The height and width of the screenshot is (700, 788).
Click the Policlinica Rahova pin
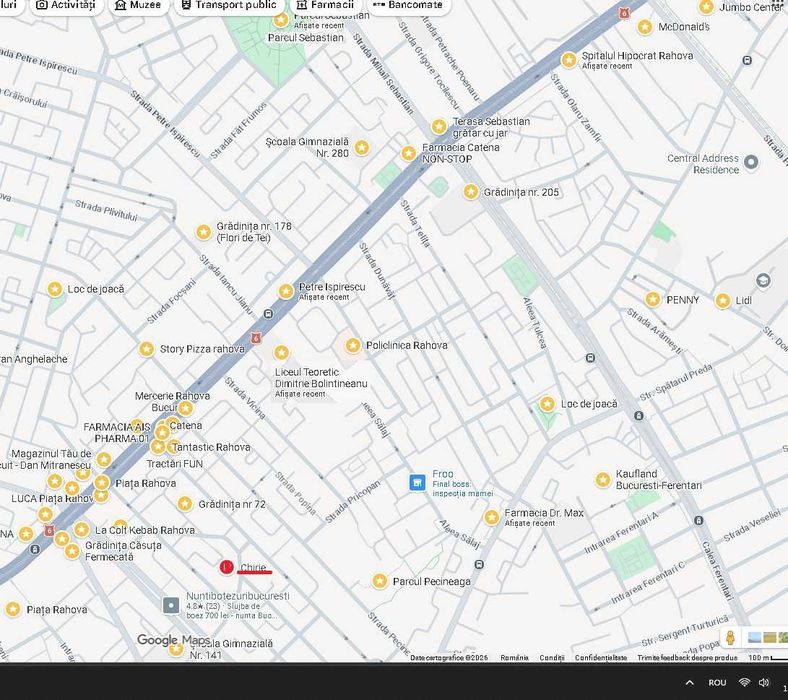pyautogui.click(x=353, y=346)
